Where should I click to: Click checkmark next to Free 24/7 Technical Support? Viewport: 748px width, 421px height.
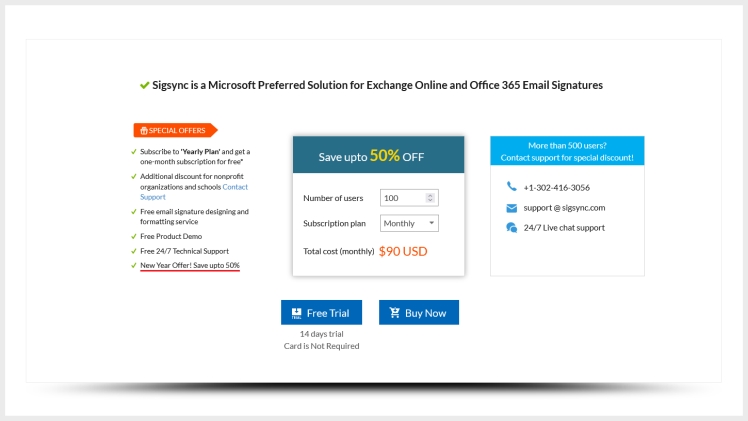[134, 251]
